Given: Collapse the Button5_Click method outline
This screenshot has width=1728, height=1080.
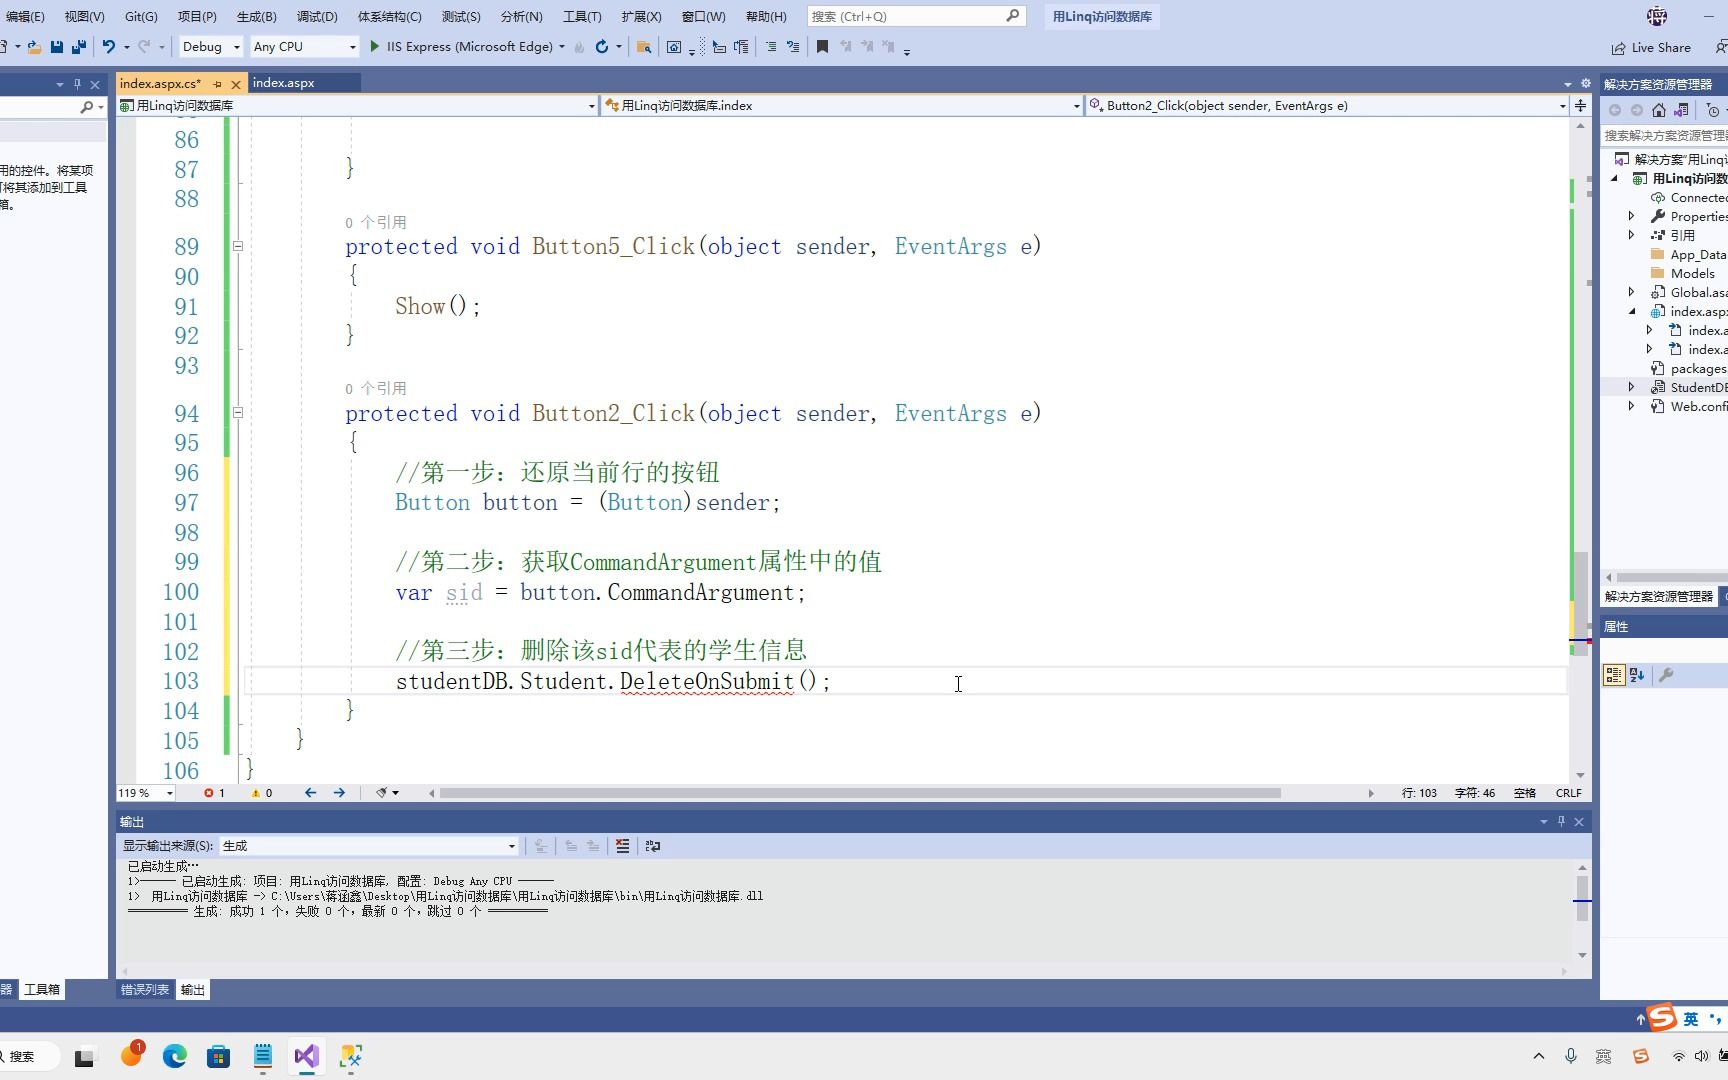Looking at the screenshot, I should (238, 246).
